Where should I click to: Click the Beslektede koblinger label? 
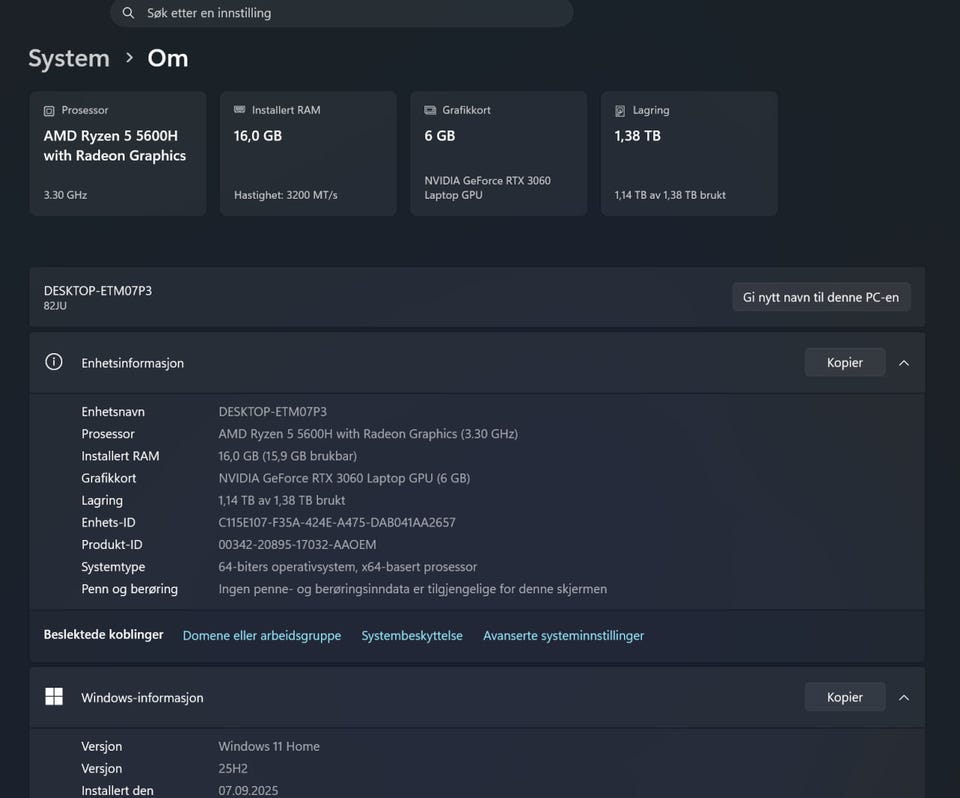coord(103,634)
